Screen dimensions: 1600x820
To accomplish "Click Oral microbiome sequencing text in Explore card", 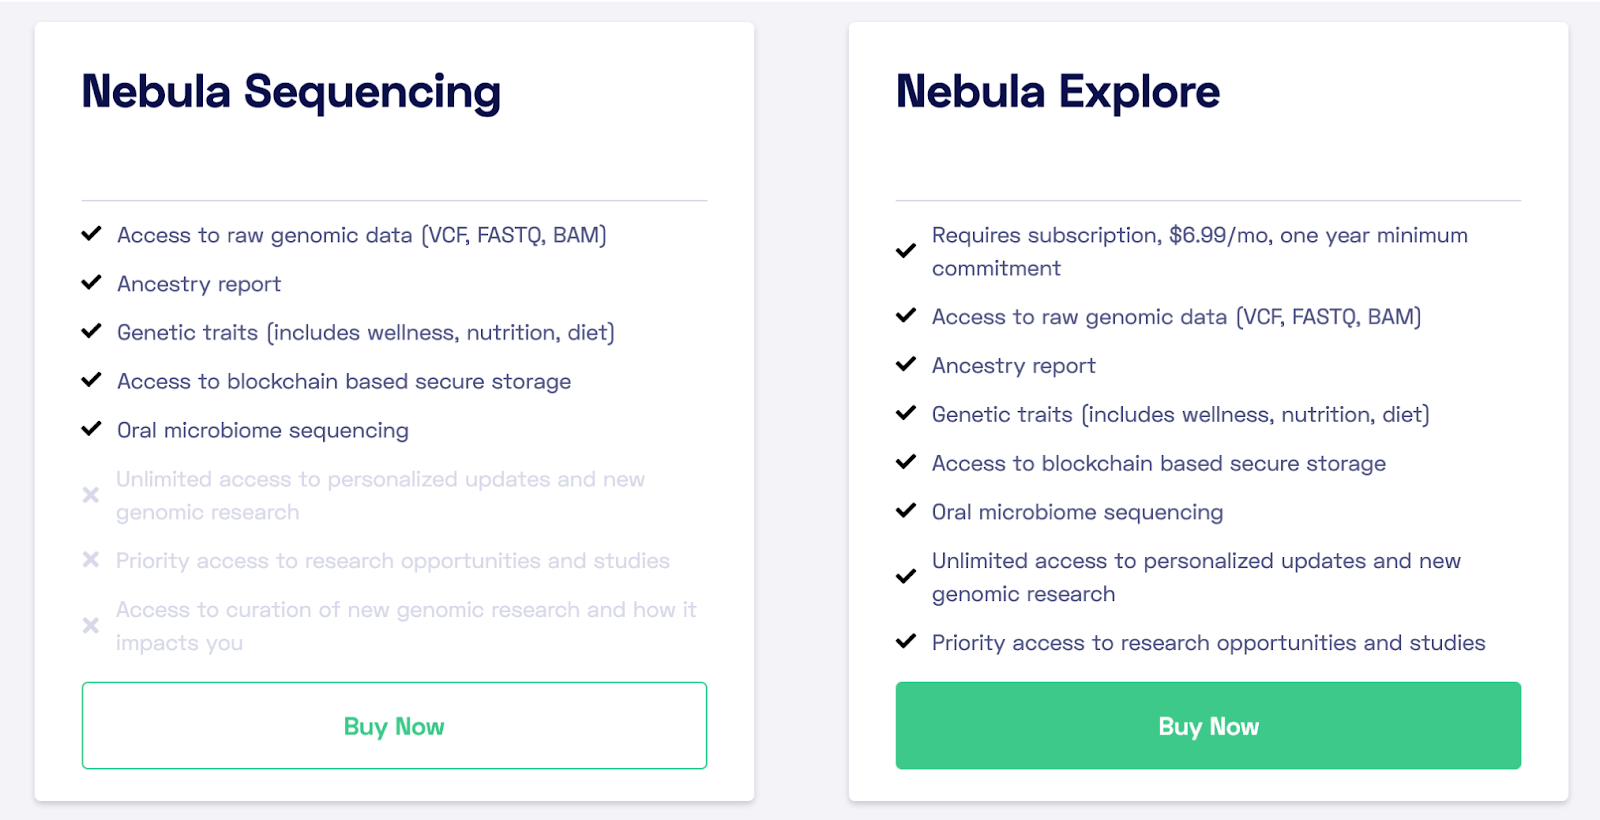I will (1078, 512).
